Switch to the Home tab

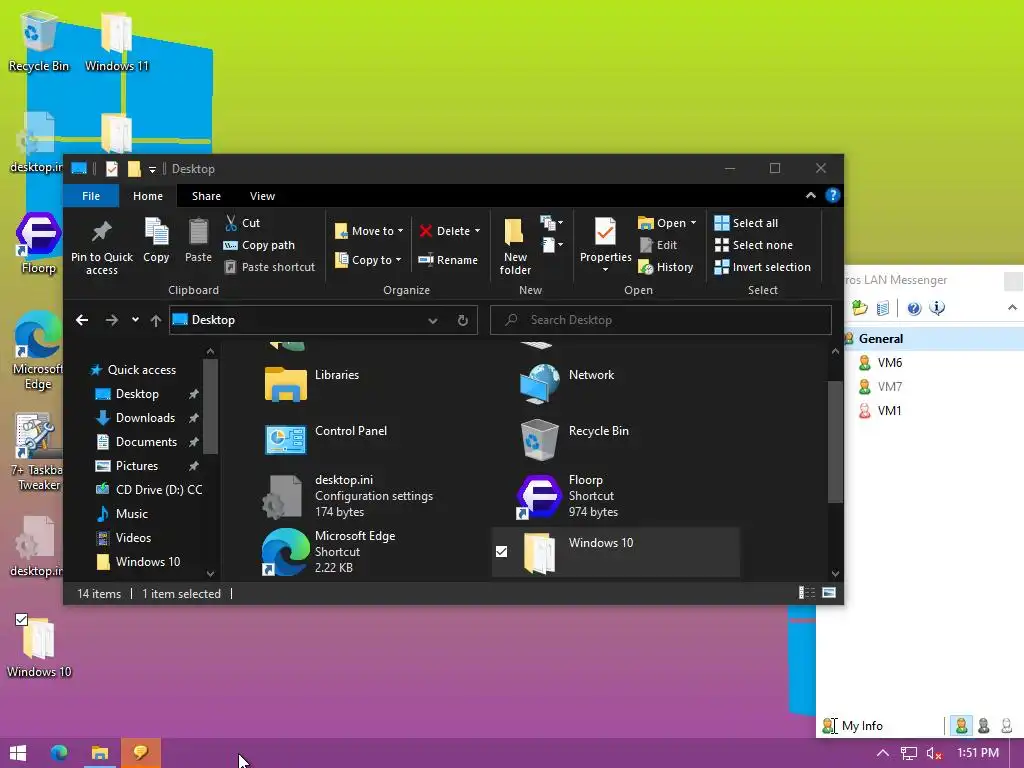coord(148,196)
